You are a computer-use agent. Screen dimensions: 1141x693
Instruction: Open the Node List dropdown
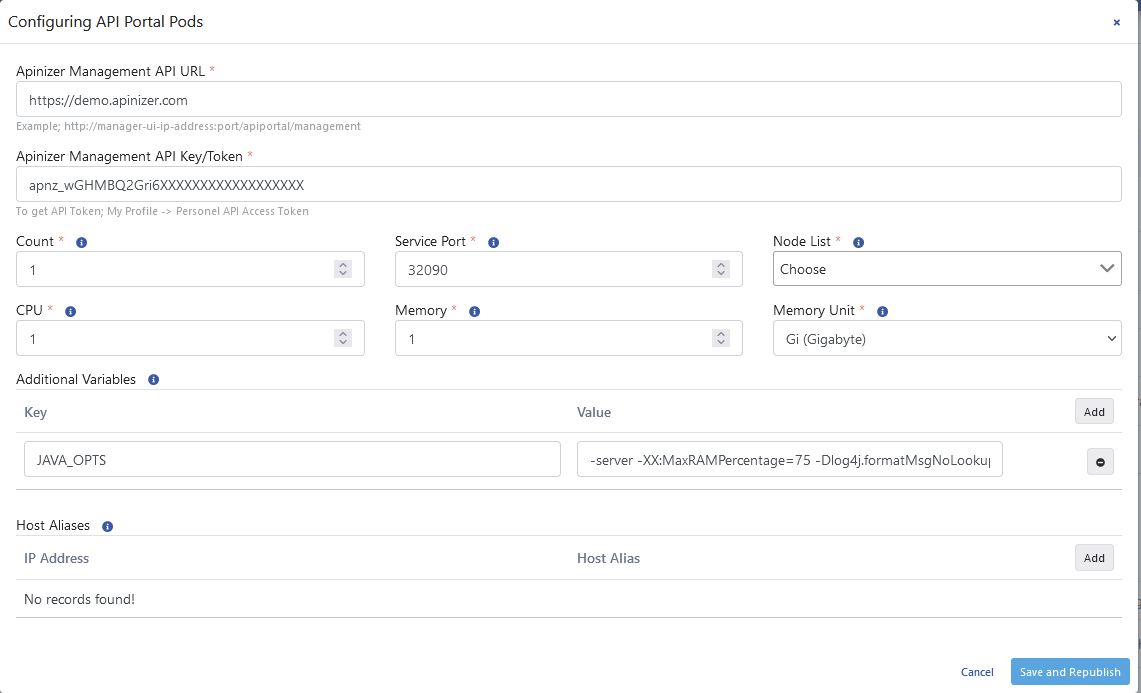pos(946,269)
